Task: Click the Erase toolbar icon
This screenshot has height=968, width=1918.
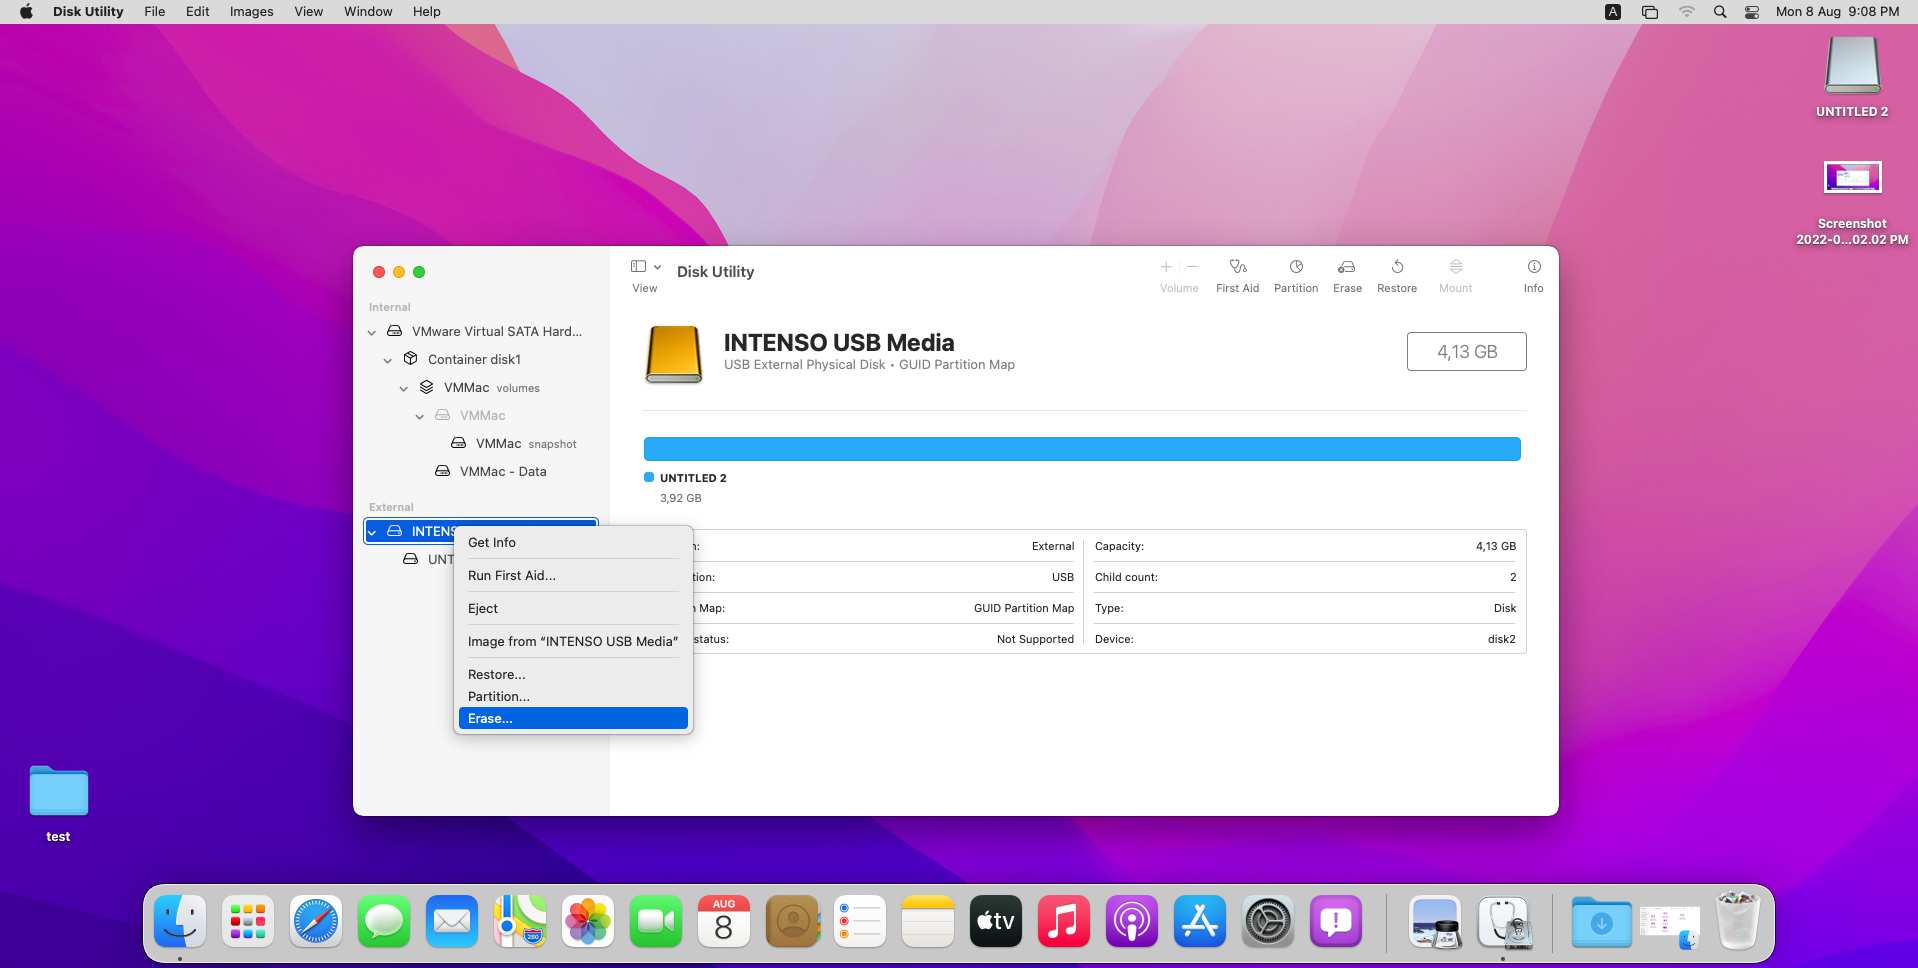Action: pyautogui.click(x=1347, y=267)
